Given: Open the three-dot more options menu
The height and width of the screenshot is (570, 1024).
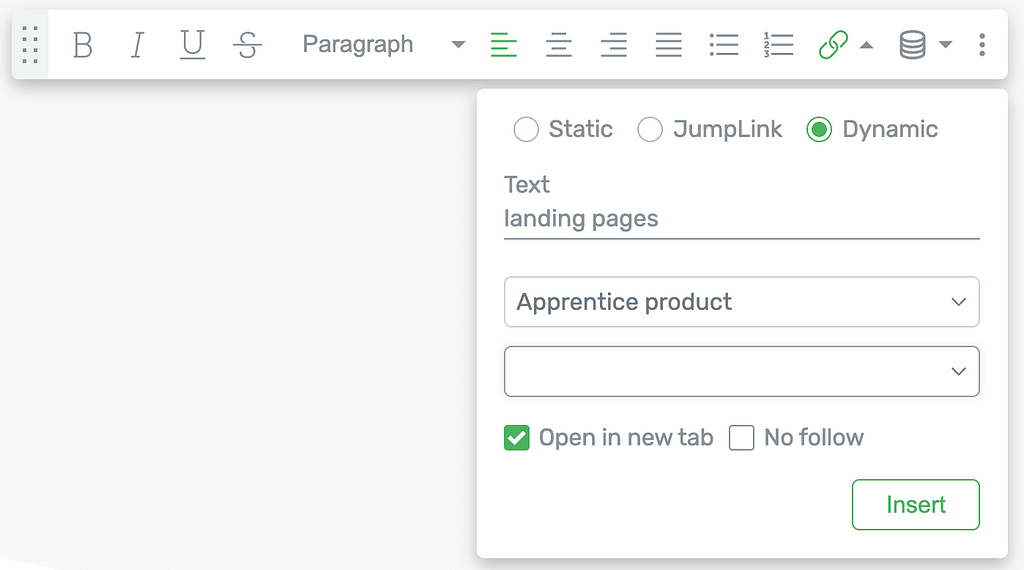Looking at the screenshot, I should pos(982,45).
